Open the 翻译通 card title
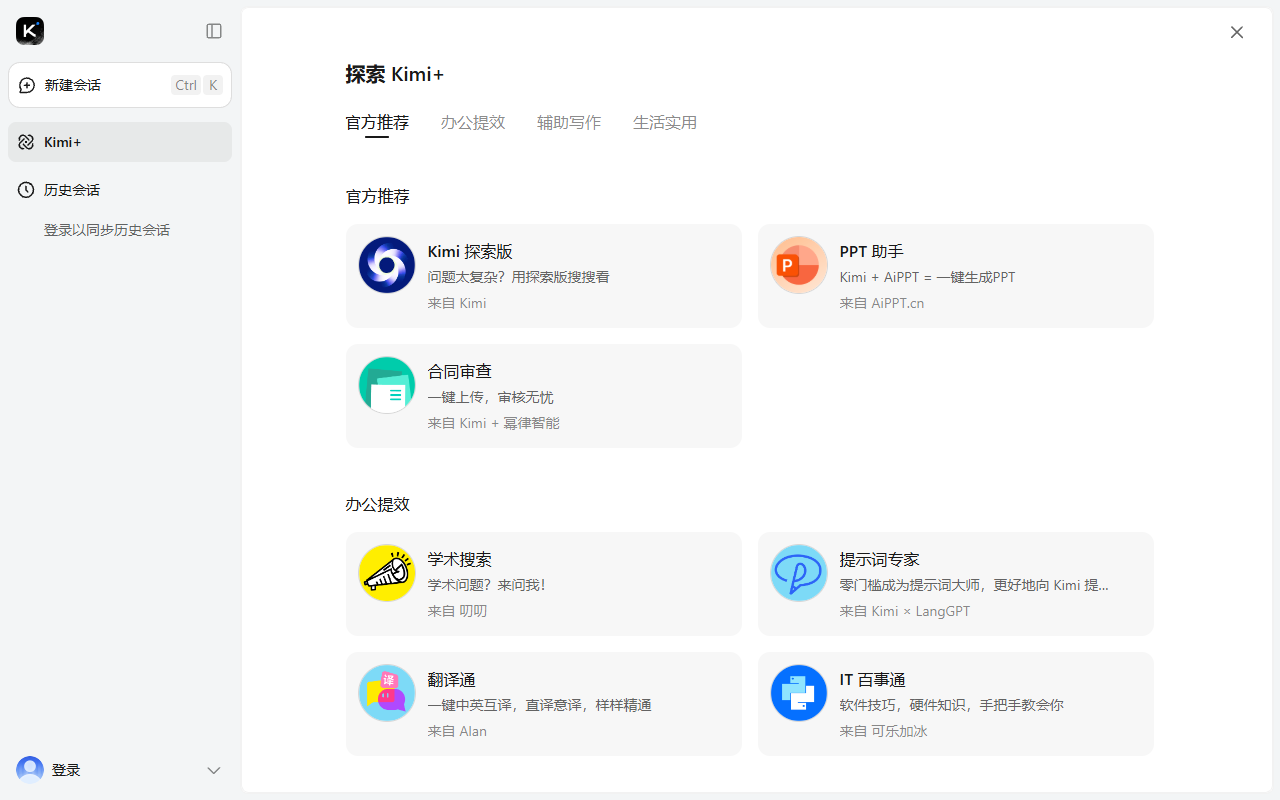The width and height of the screenshot is (1280, 800). [452, 680]
